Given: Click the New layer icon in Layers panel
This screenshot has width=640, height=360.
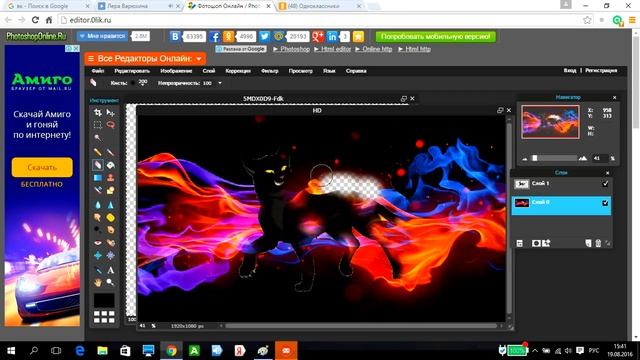Looking at the screenshot, I should coord(588,243).
